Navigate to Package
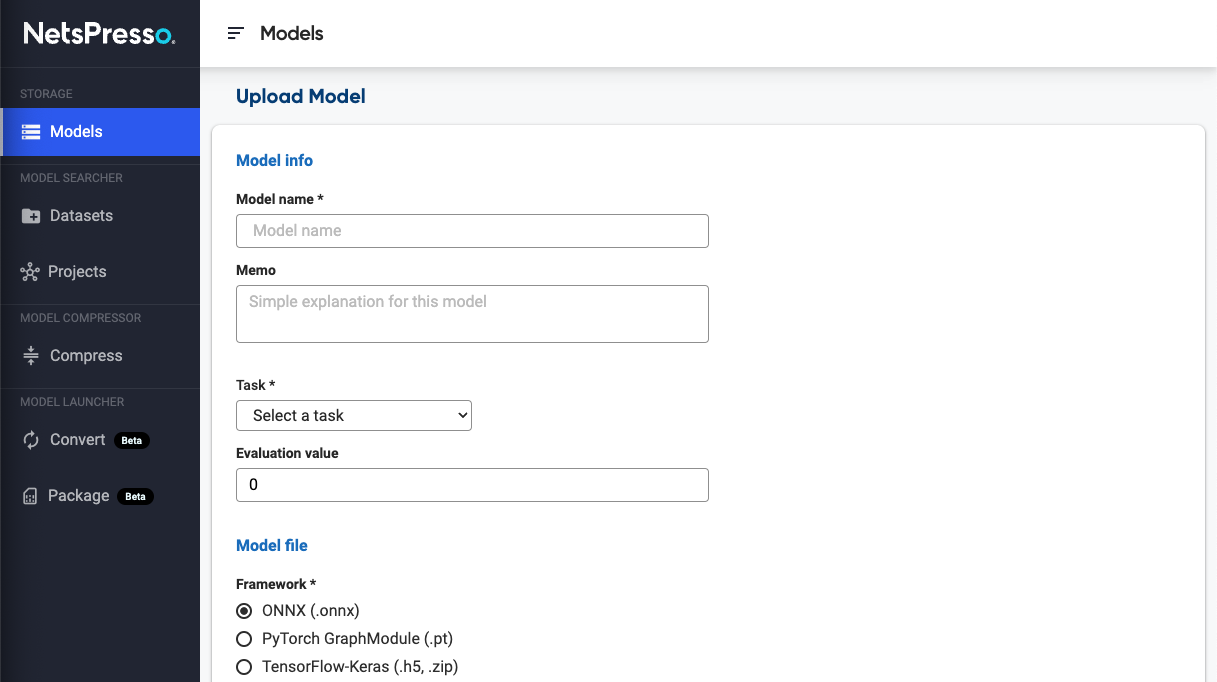The width and height of the screenshot is (1217, 682). [x=100, y=496]
